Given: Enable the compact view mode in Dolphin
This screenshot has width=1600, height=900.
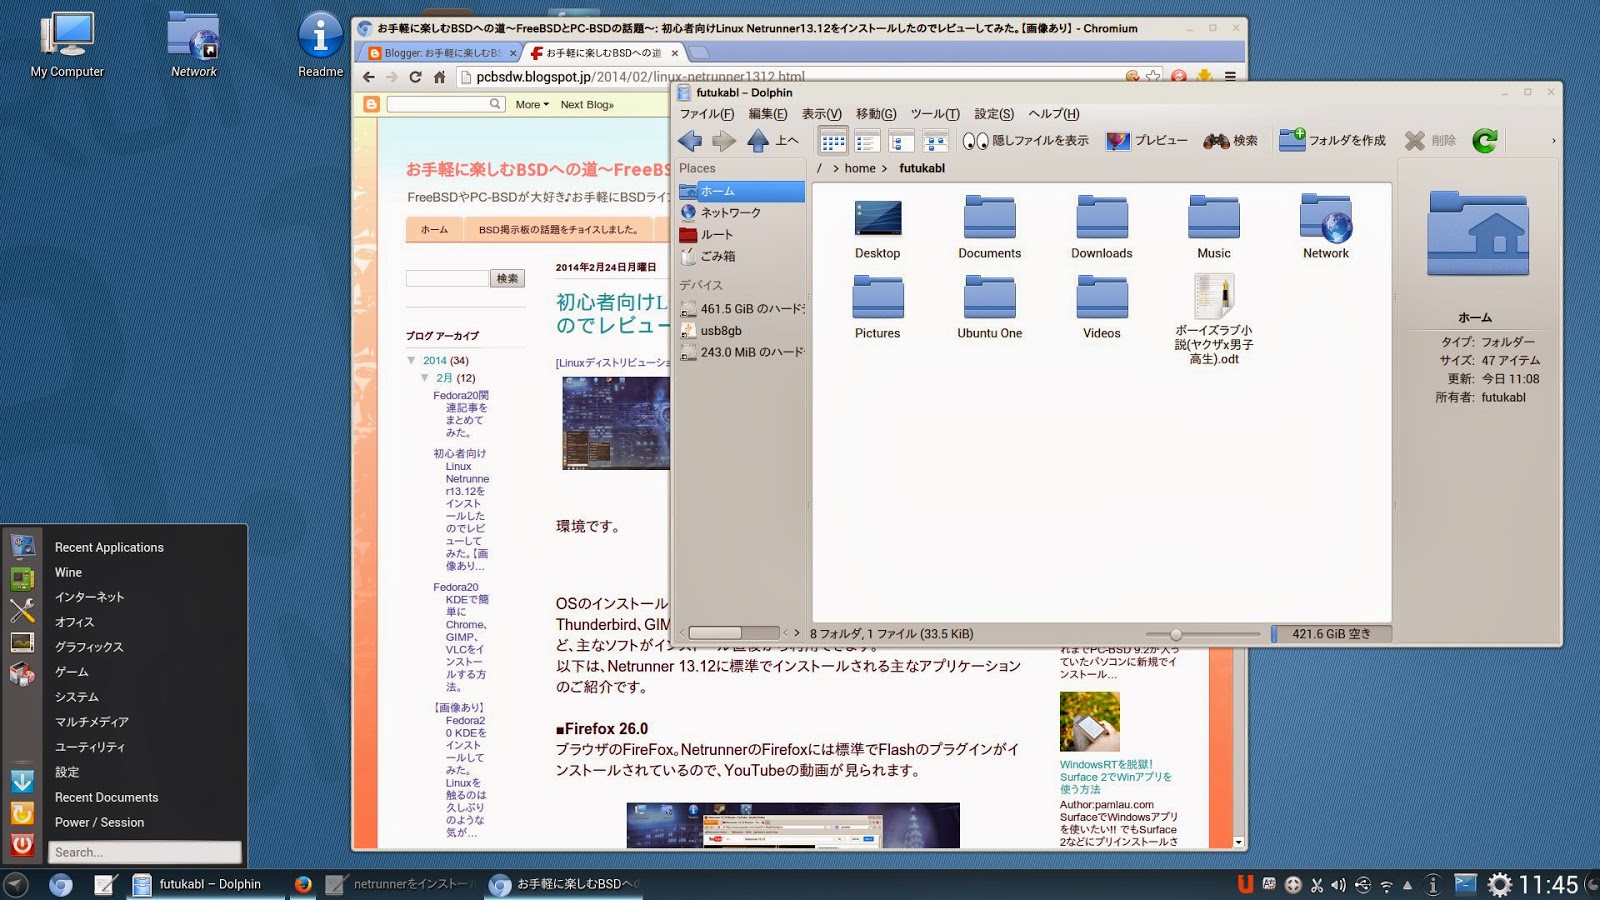Looking at the screenshot, I should [x=936, y=141].
